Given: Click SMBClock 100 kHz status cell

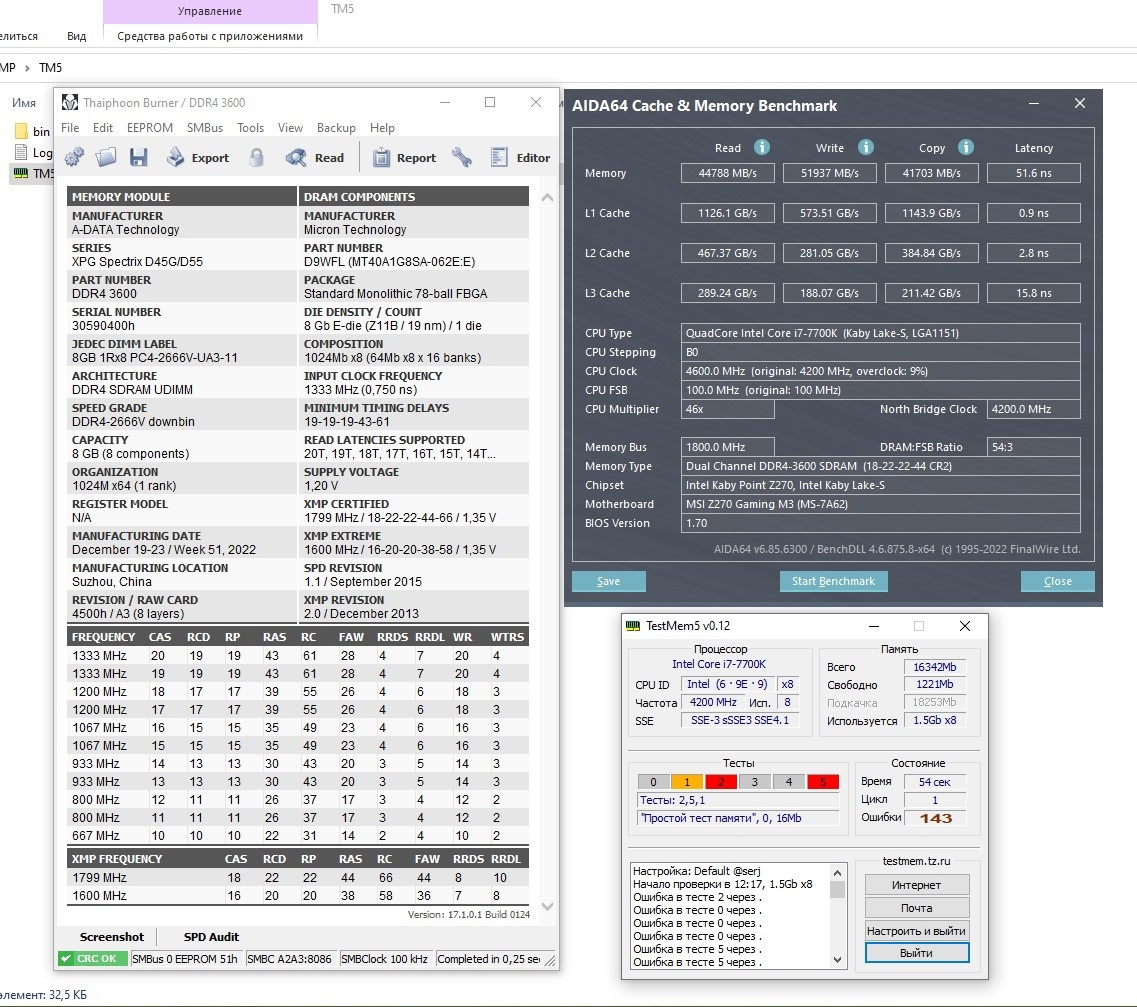Looking at the screenshot, I should point(385,958).
